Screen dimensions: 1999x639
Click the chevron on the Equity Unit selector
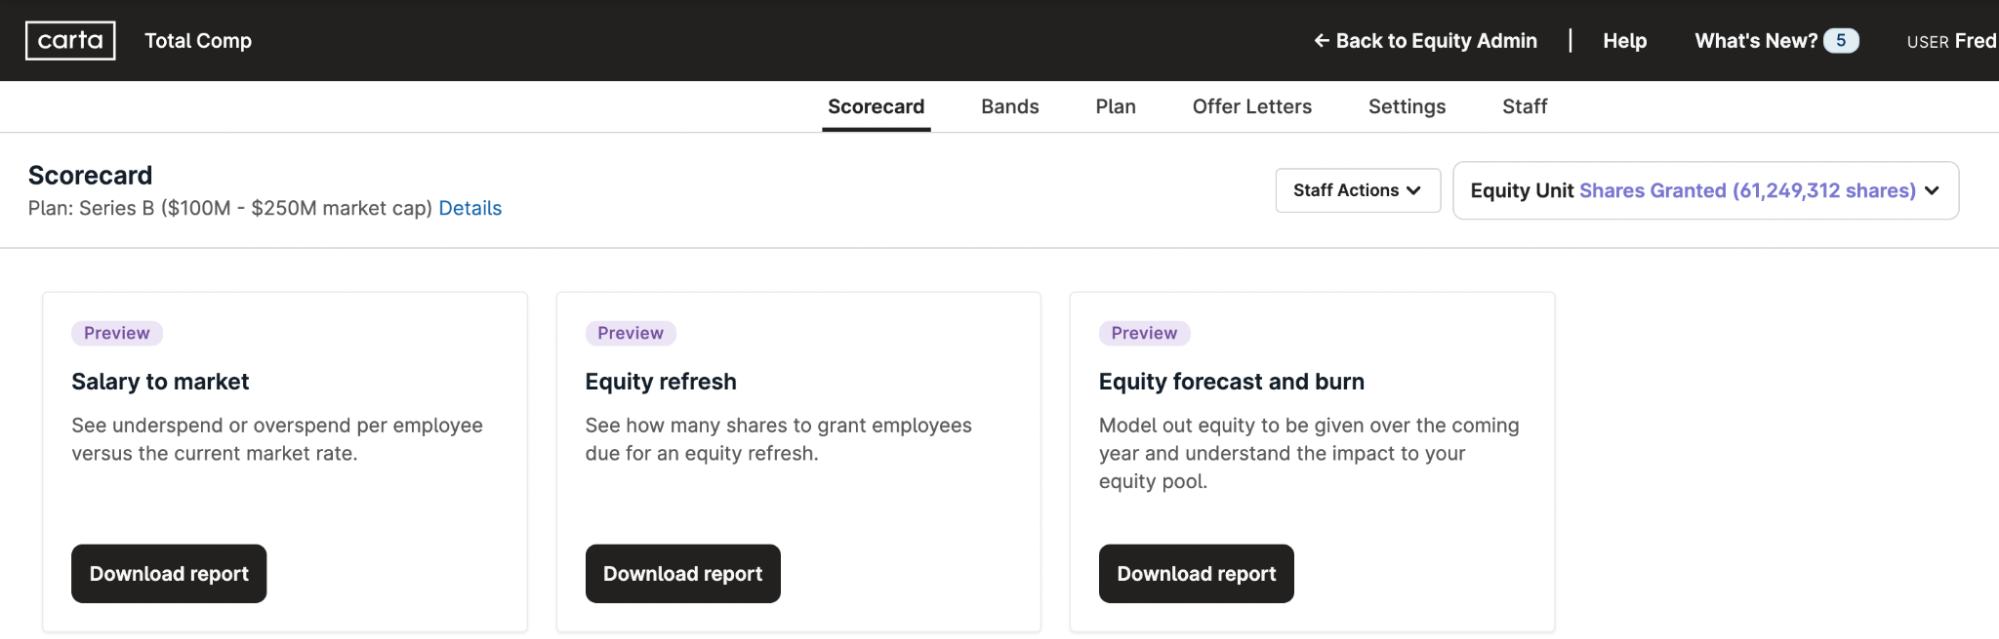(x=1930, y=190)
